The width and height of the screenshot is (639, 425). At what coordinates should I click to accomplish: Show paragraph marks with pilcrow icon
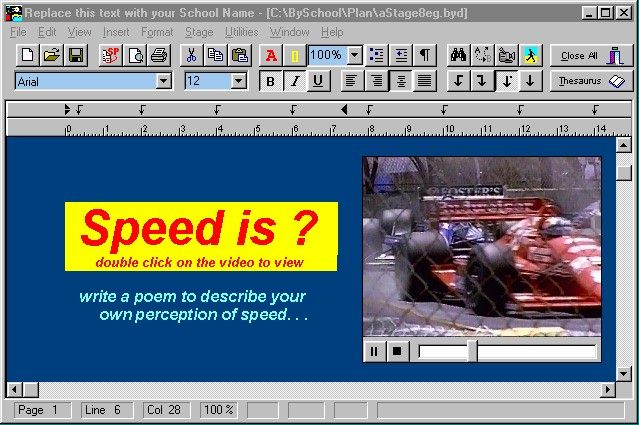click(x=425, y=55)
